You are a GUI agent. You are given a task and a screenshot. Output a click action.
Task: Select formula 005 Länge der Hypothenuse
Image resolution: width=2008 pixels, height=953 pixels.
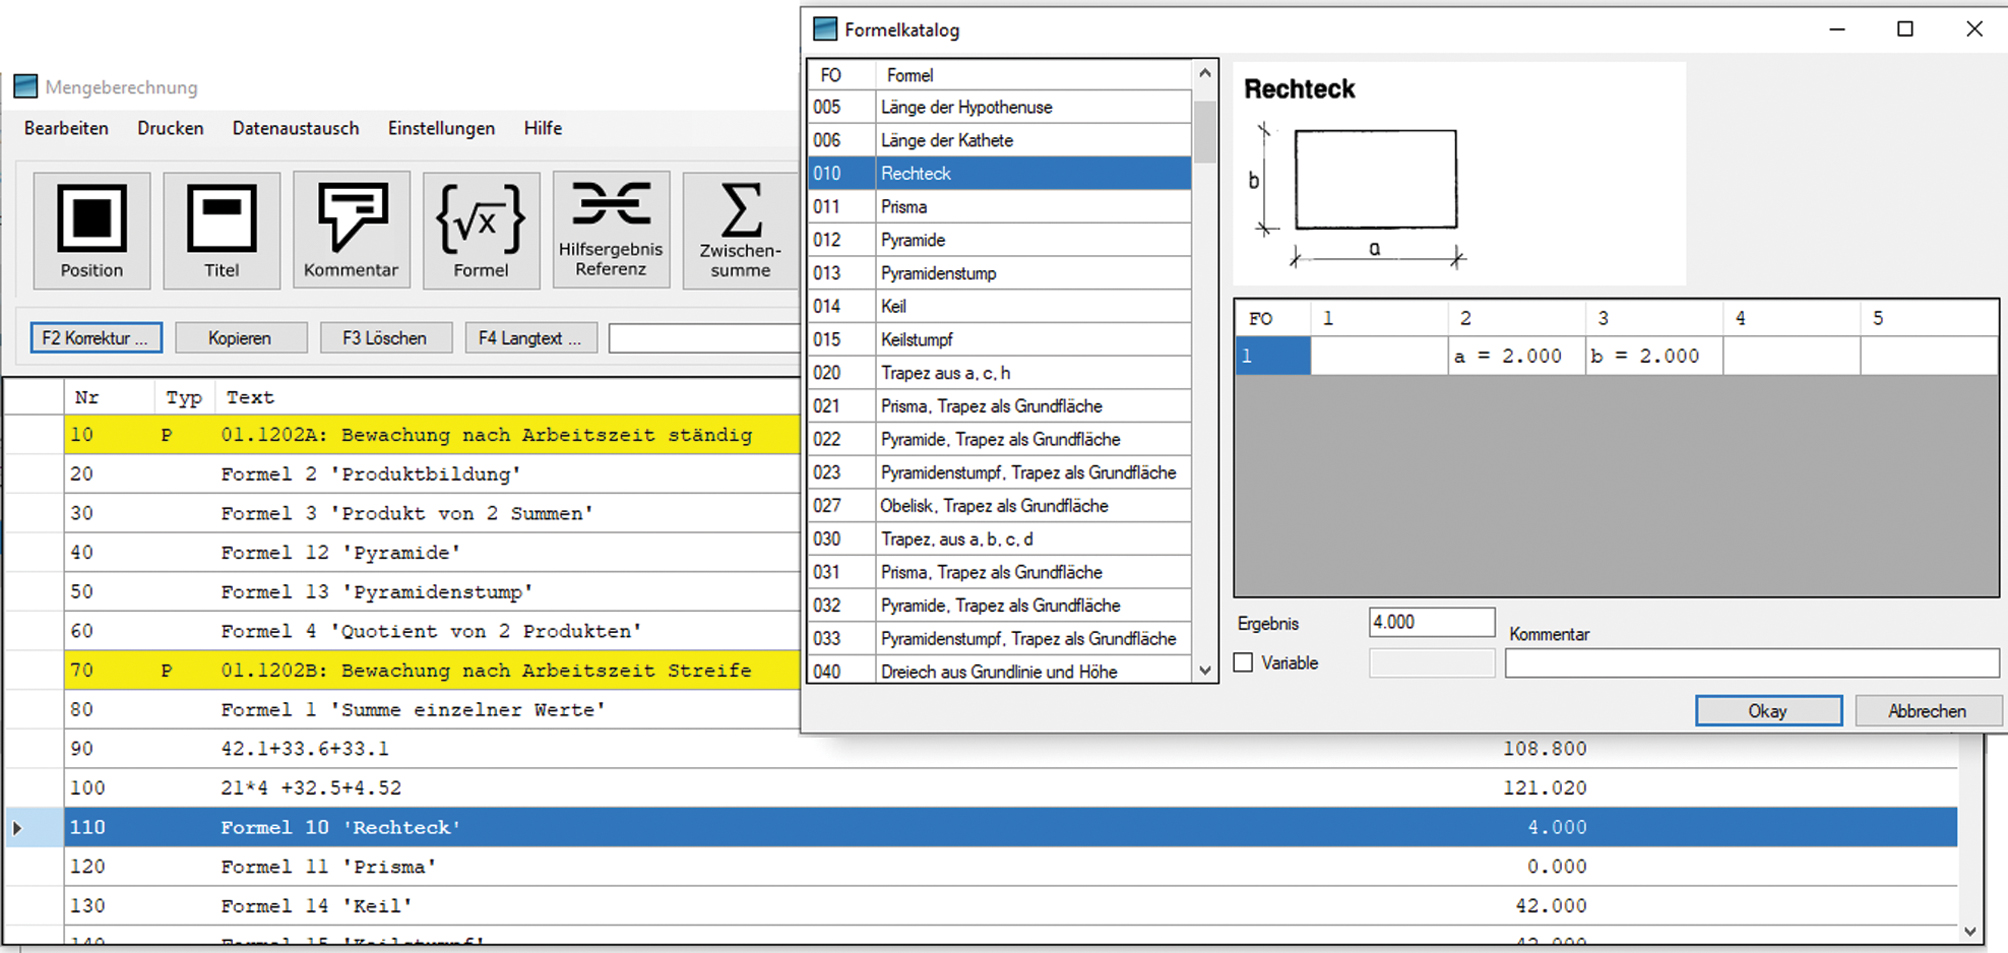pyautogui.click(x=1000, y=107)
